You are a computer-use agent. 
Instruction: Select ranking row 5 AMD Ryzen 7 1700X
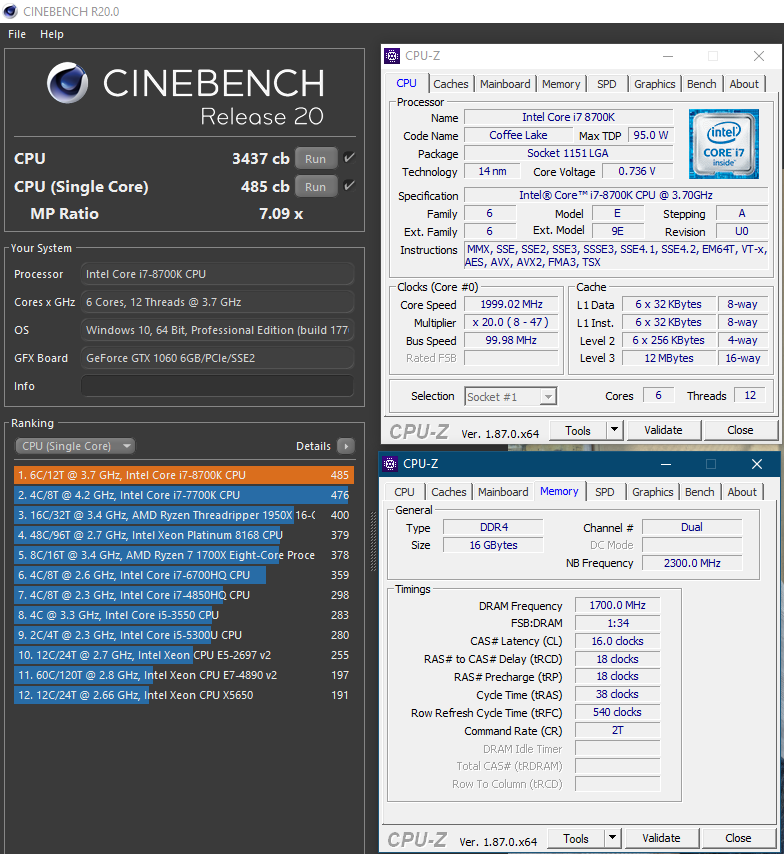(184, 555)
